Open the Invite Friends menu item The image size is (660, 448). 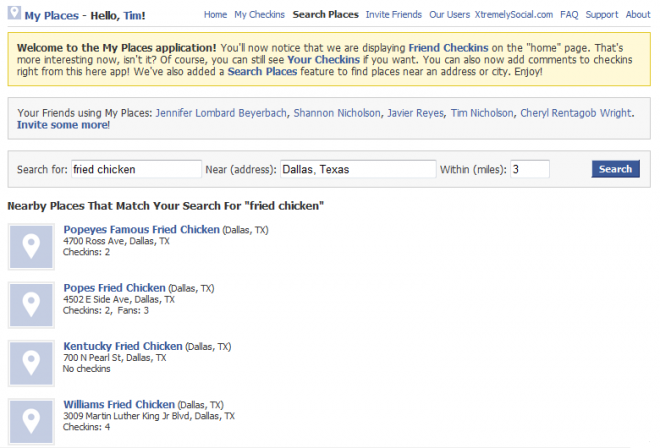394,15
